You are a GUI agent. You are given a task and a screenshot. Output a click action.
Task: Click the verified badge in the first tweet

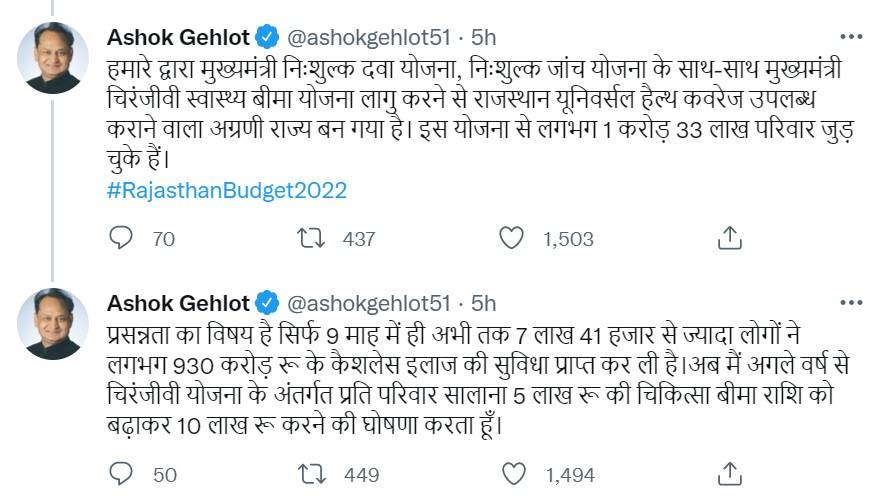266,39
